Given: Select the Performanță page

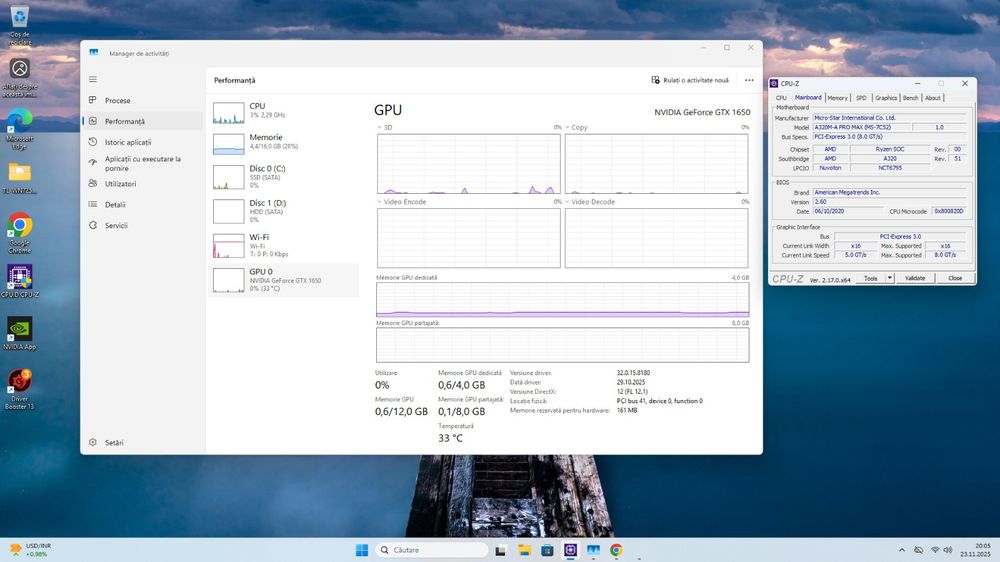Looking at the screenshot, I should coord(142,121).
